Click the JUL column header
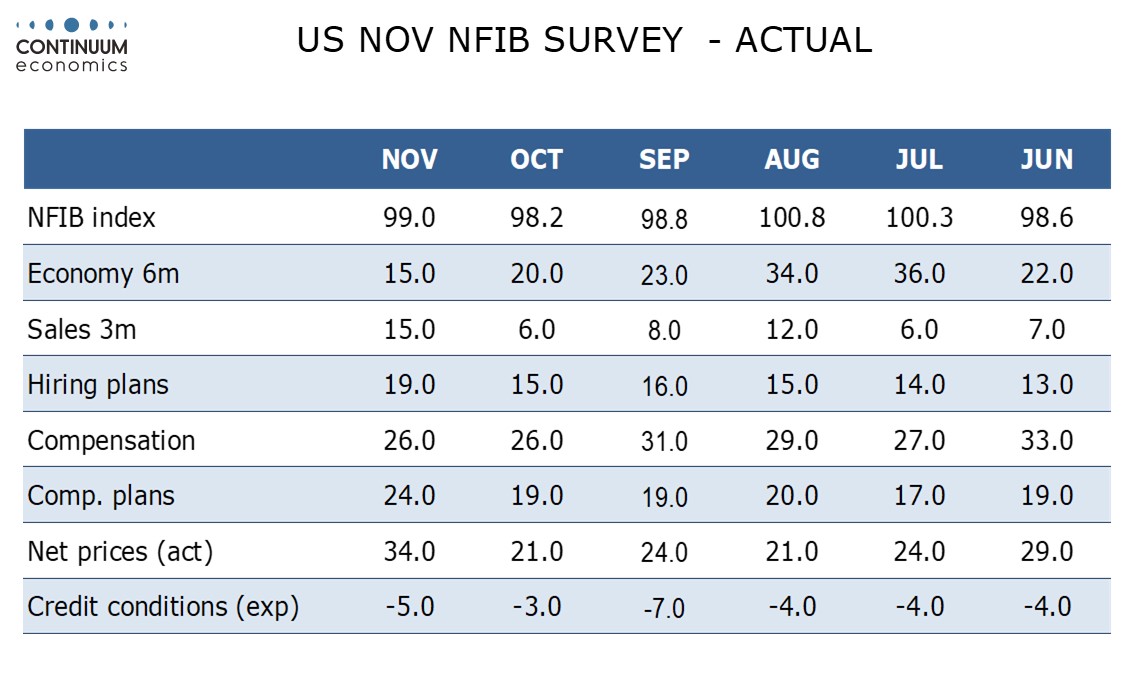The height and width of the screenshot is (680, 1134). (x=919, y=160)
